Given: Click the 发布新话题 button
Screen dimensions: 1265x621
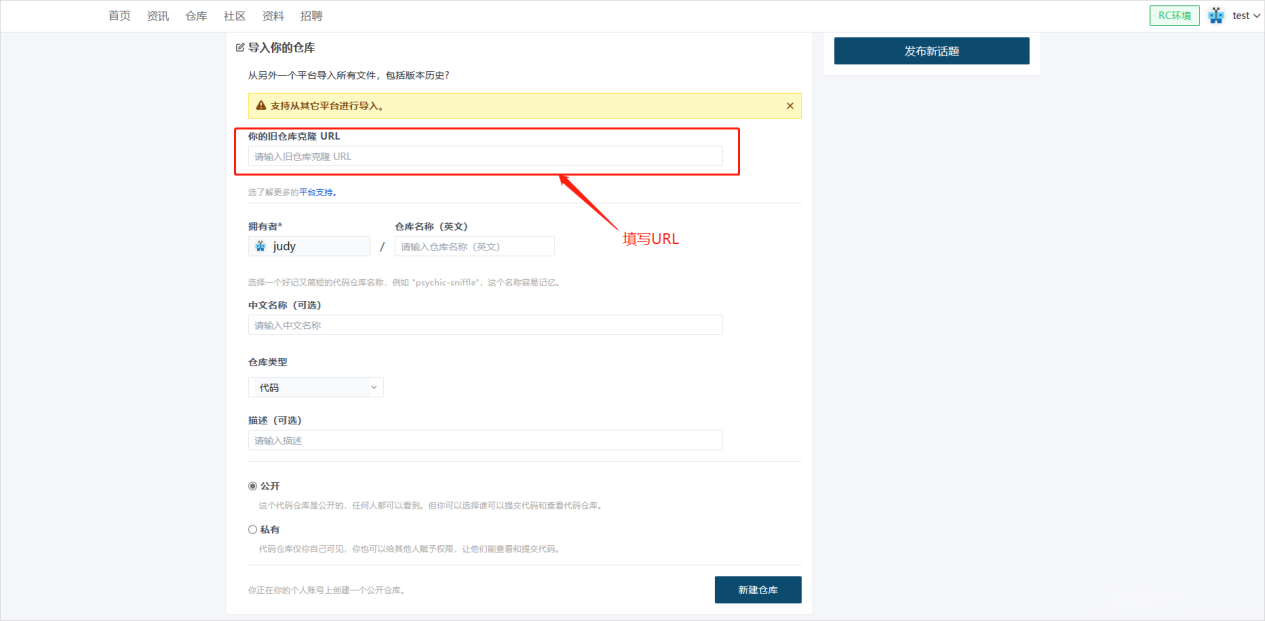Looking at the screenshot, I should click(931, 51).
